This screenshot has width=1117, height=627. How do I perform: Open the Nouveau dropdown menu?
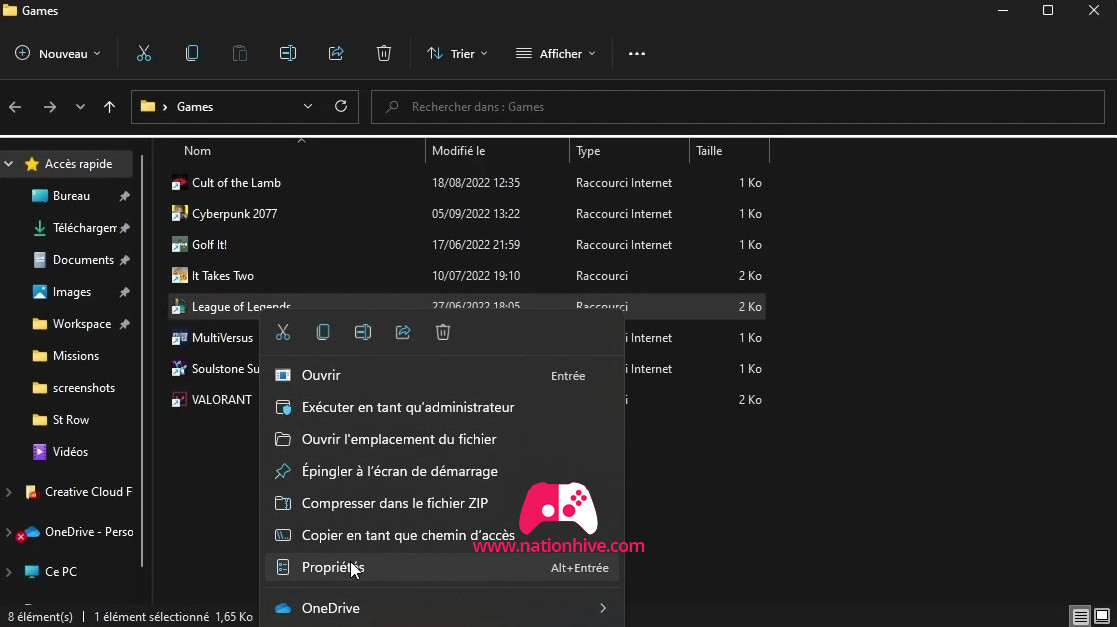pos(58,53)
